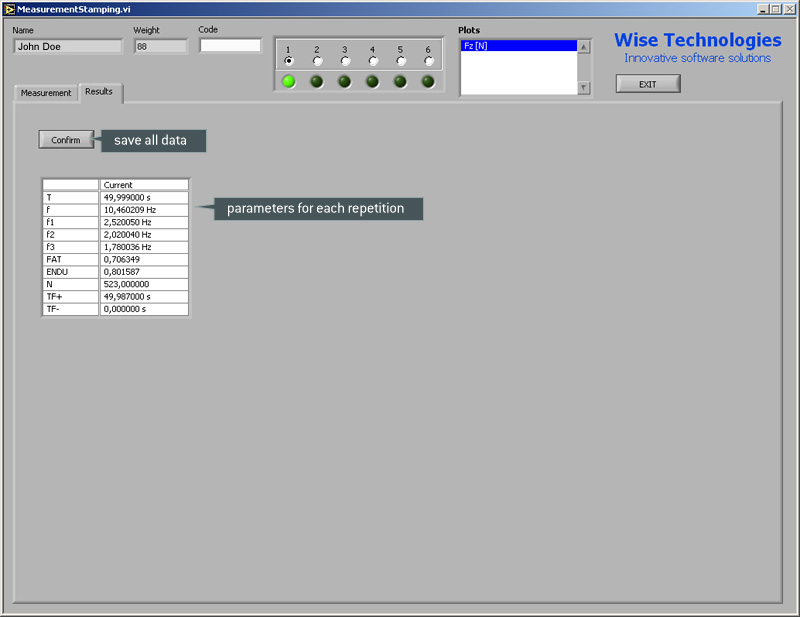Click the TF- value 0,000000 s
Image resolution: width=800 pixels, height=617 pixels.
[144, 309]
